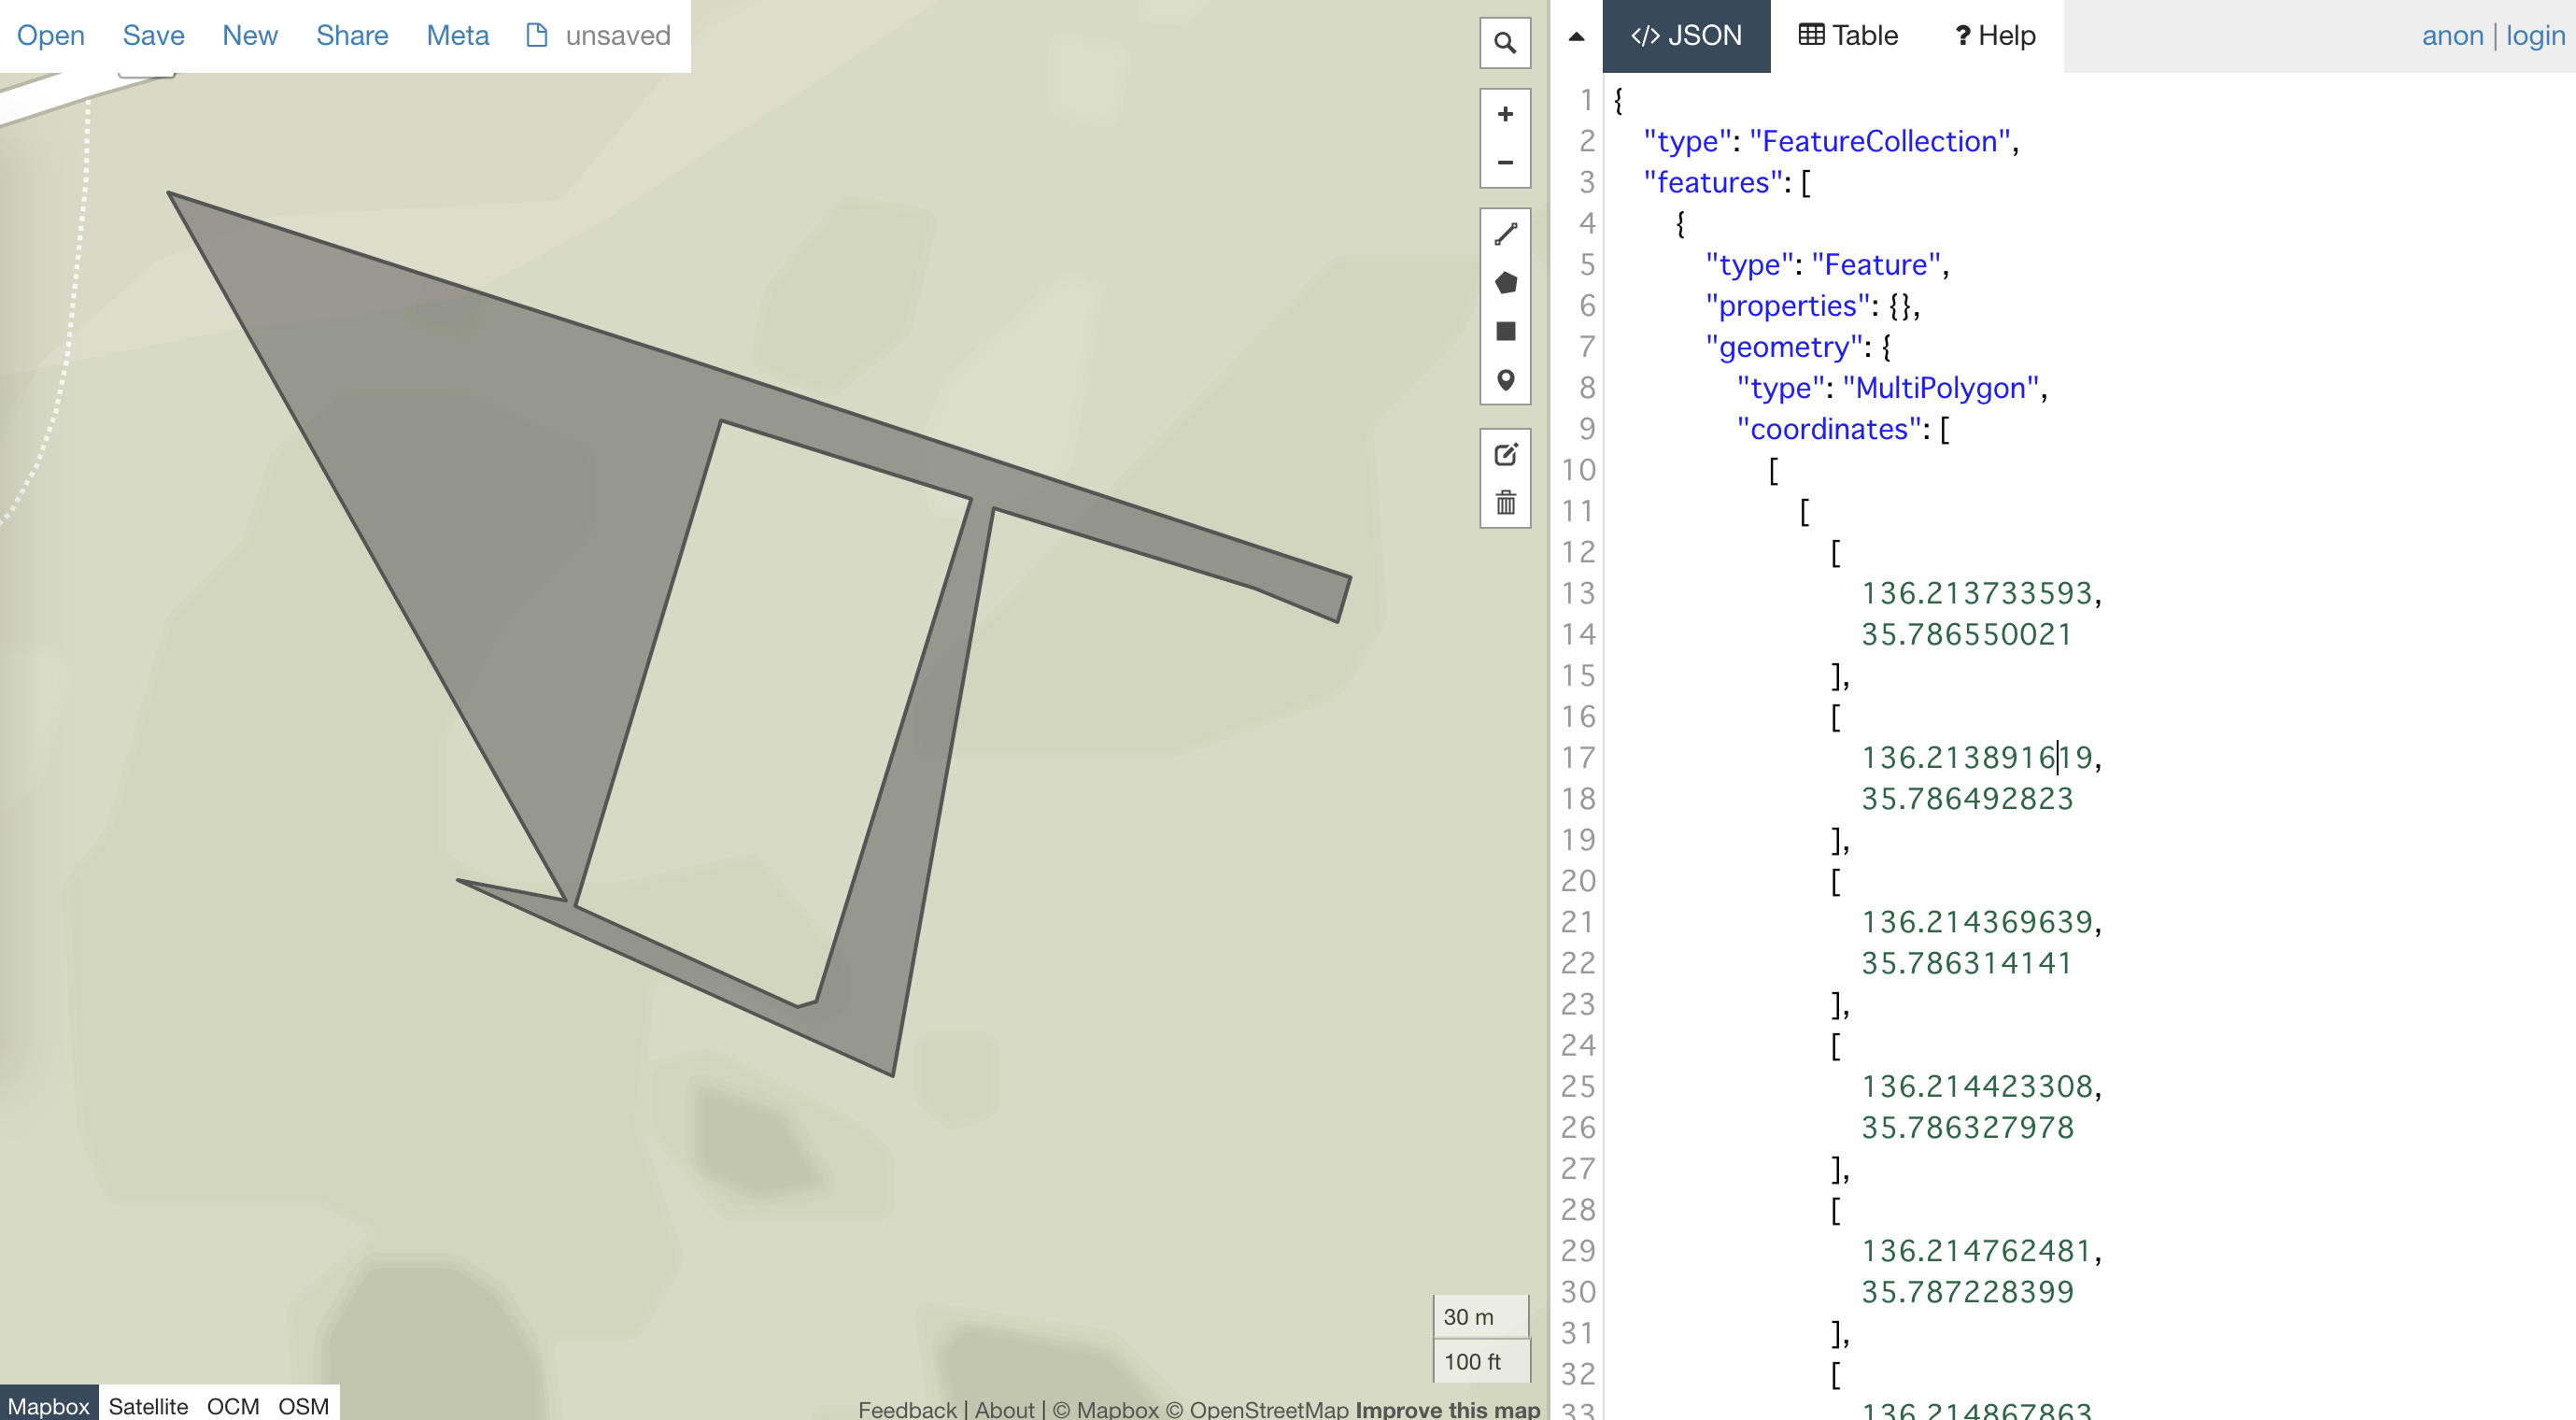Viewport: 2576px width, 1420px height.
Task: Select the place marker tool
Action: (1505, 380)
